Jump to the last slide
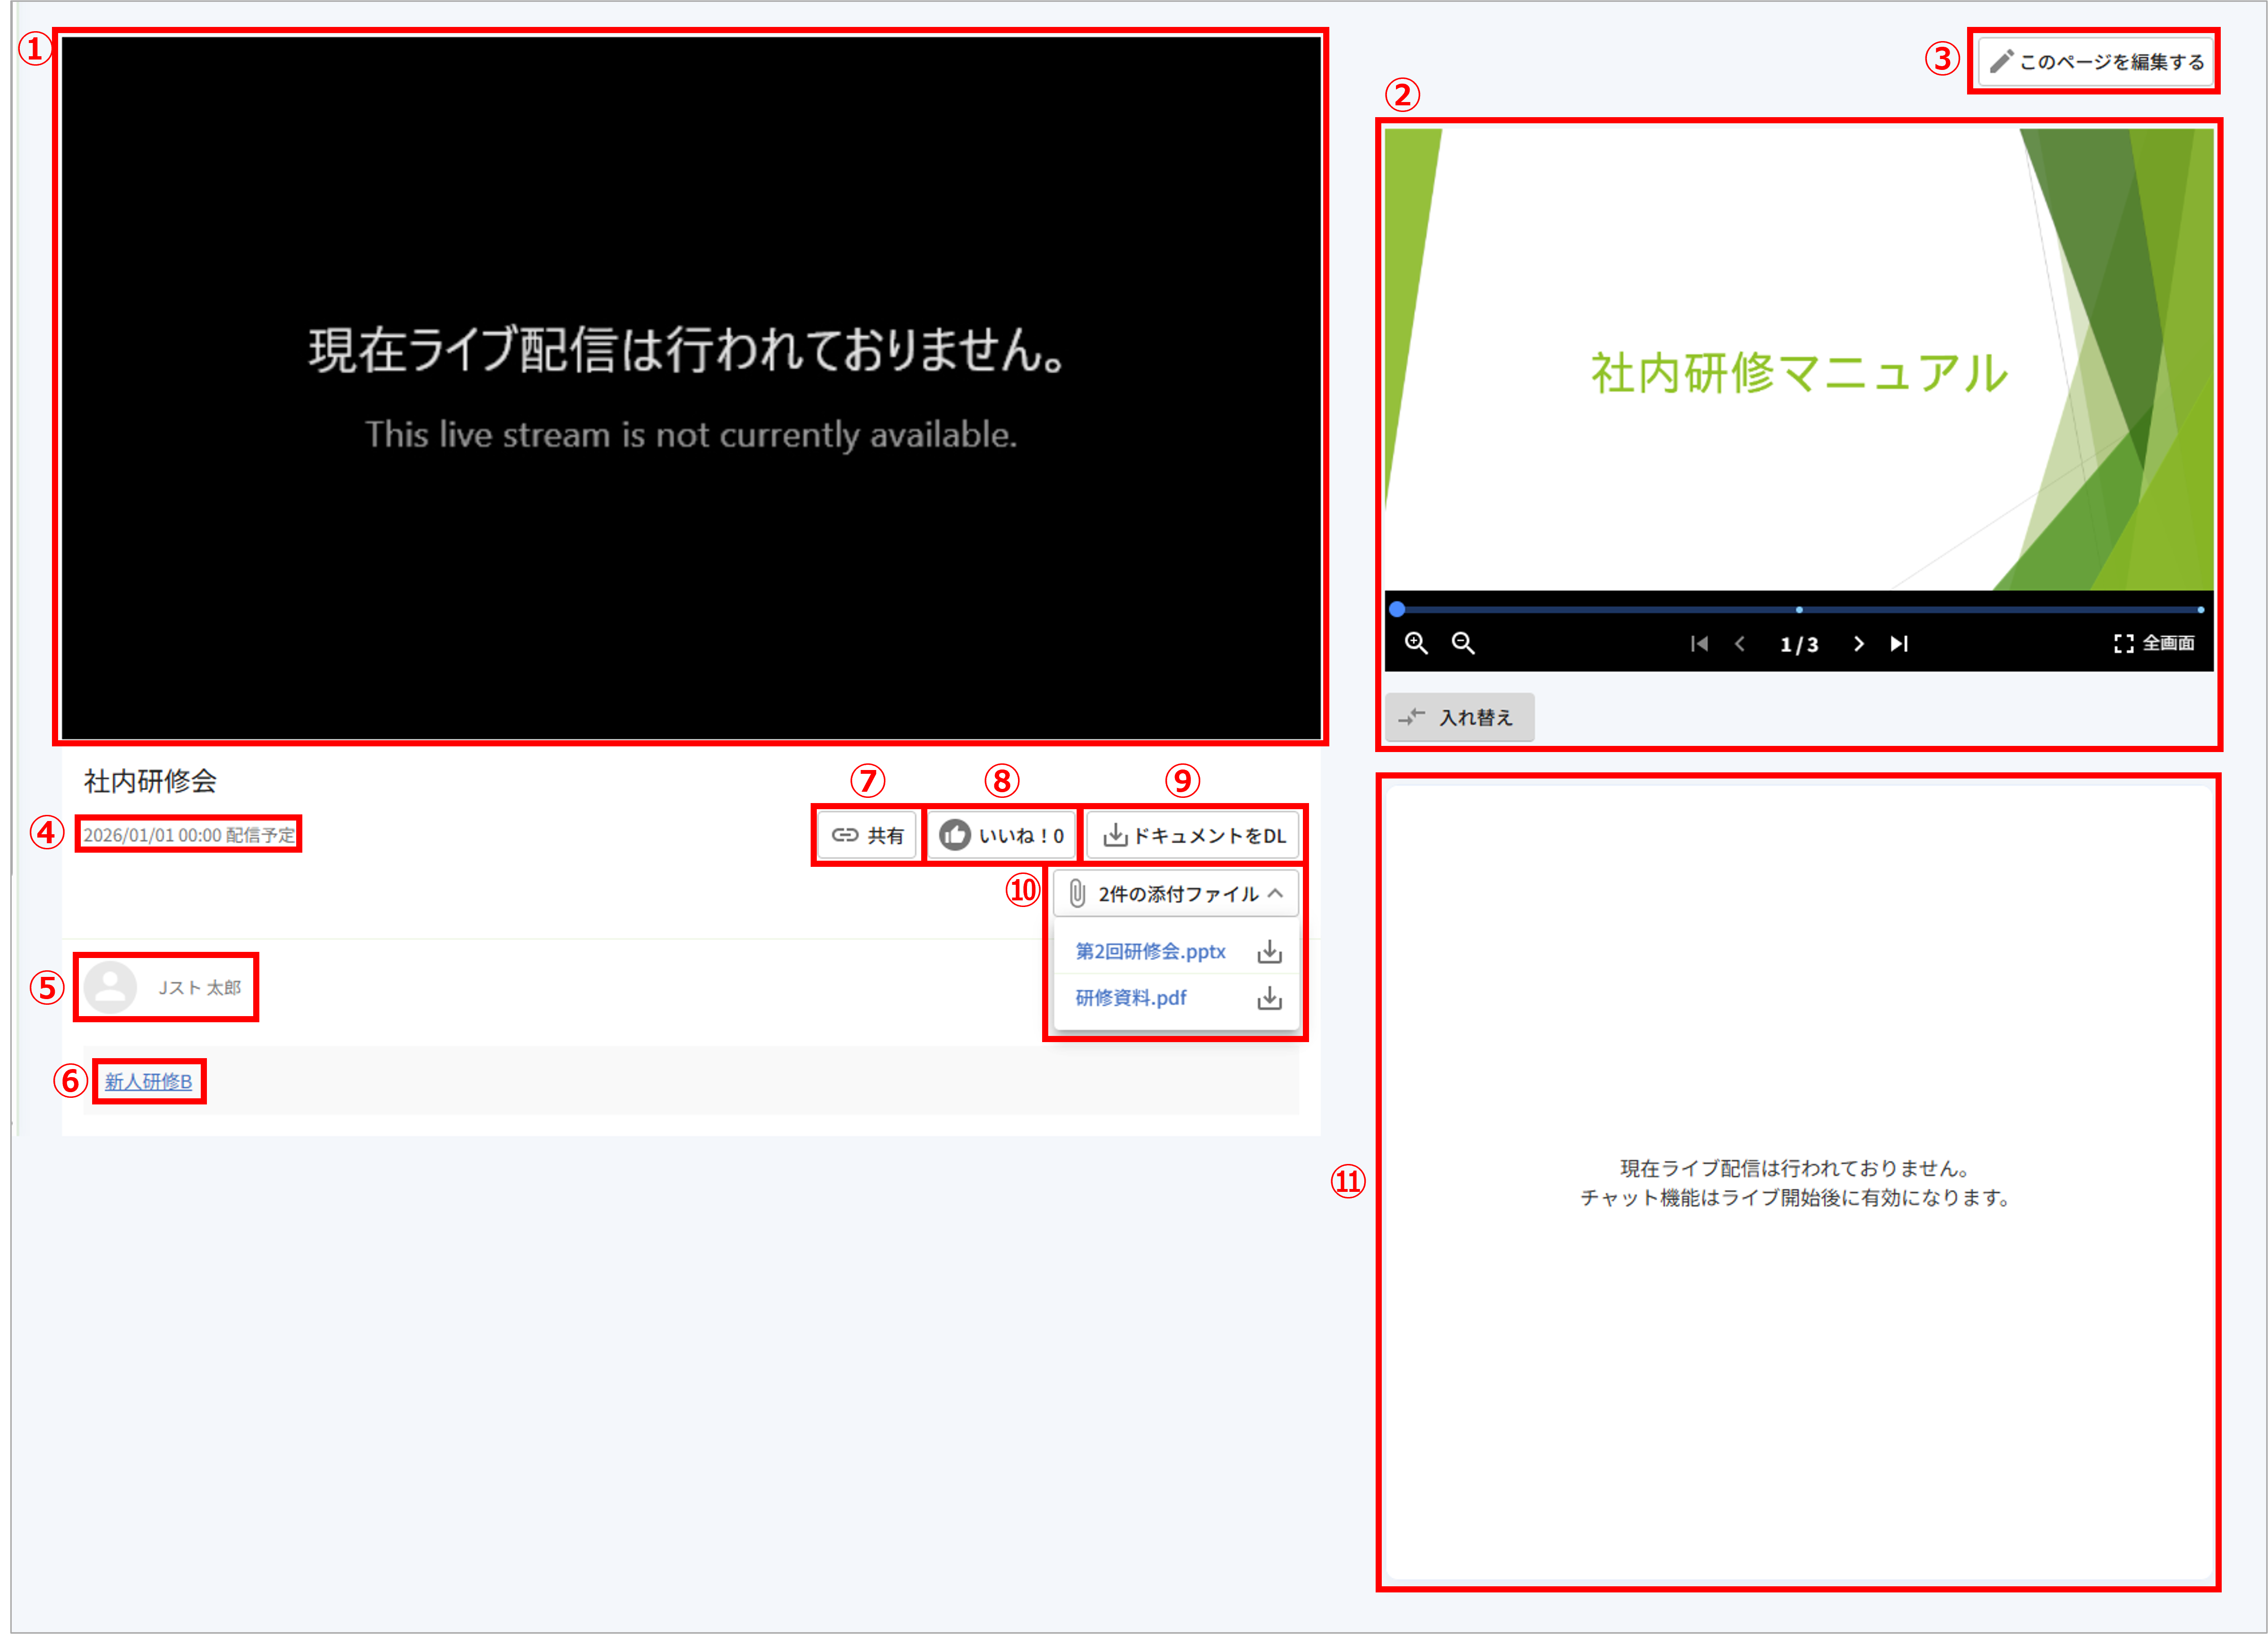This screenshot has width=2268, height=1634. click(1899, 643)
